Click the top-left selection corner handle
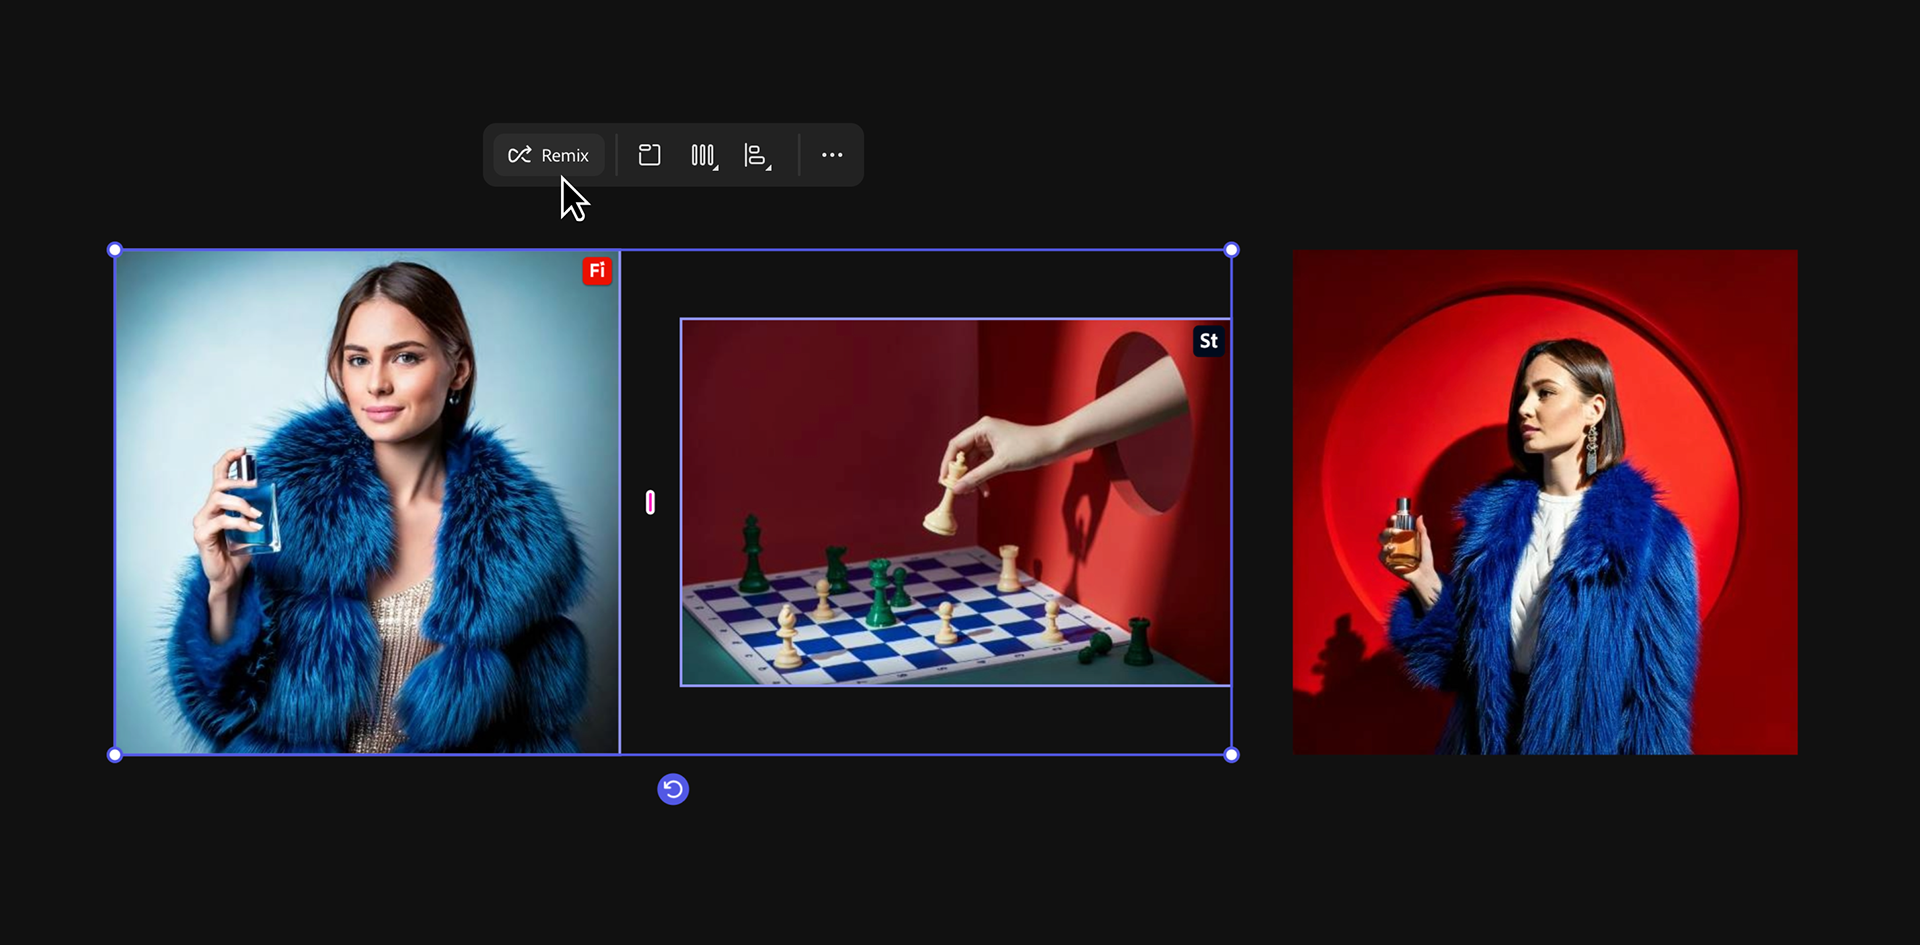 [x=115, y=250]
